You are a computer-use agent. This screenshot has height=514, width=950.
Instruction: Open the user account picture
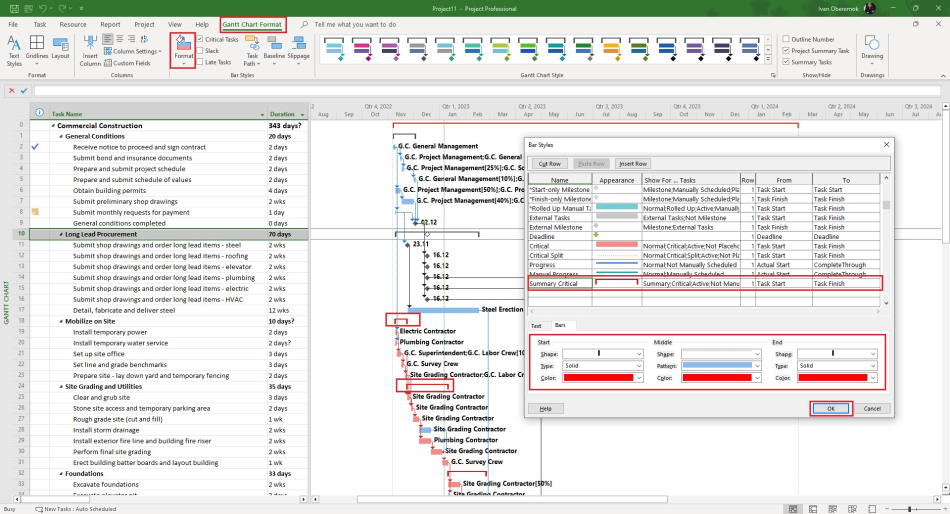pyautogui.click(x=870, y=8)
